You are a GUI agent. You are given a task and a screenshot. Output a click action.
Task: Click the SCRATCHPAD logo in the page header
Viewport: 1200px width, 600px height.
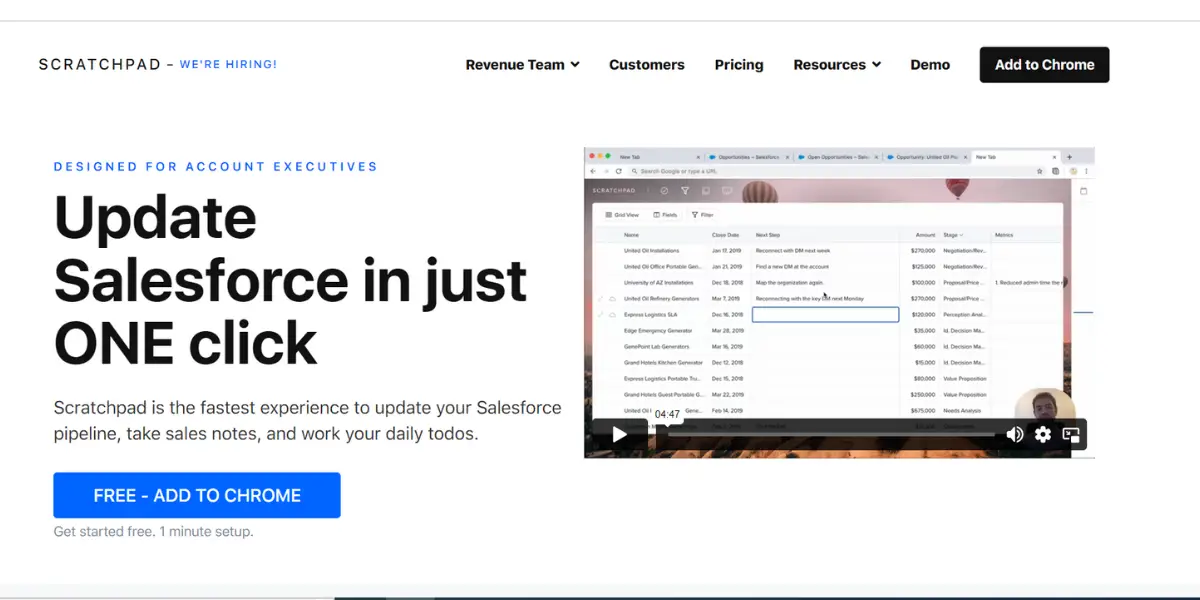click(101, 64)
